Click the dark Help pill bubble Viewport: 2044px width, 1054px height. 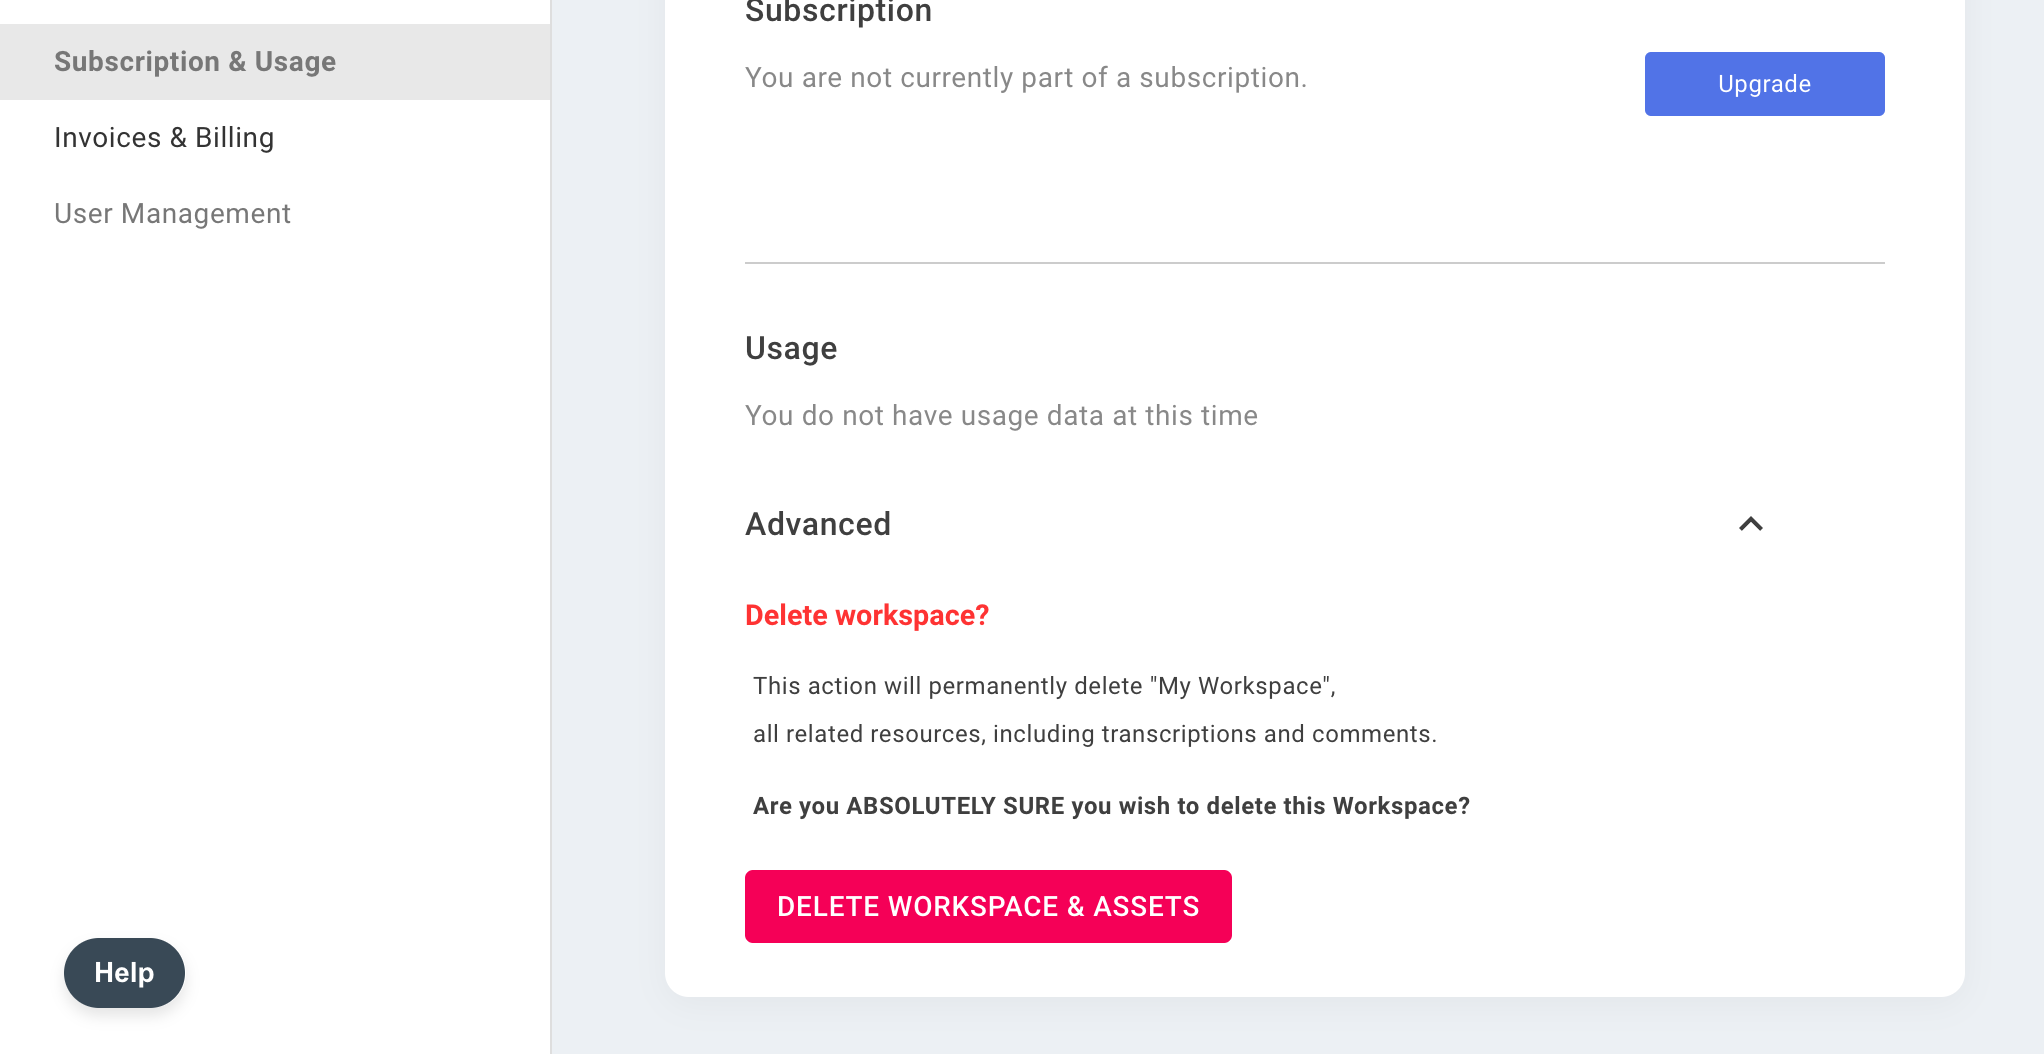tap(123, 972)
